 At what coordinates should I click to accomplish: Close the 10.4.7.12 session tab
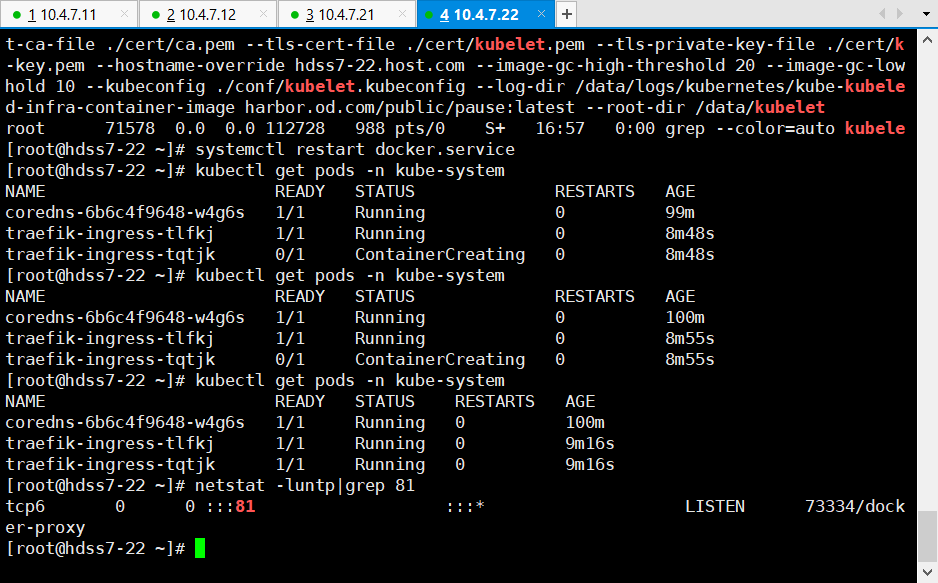pos(263,14)
